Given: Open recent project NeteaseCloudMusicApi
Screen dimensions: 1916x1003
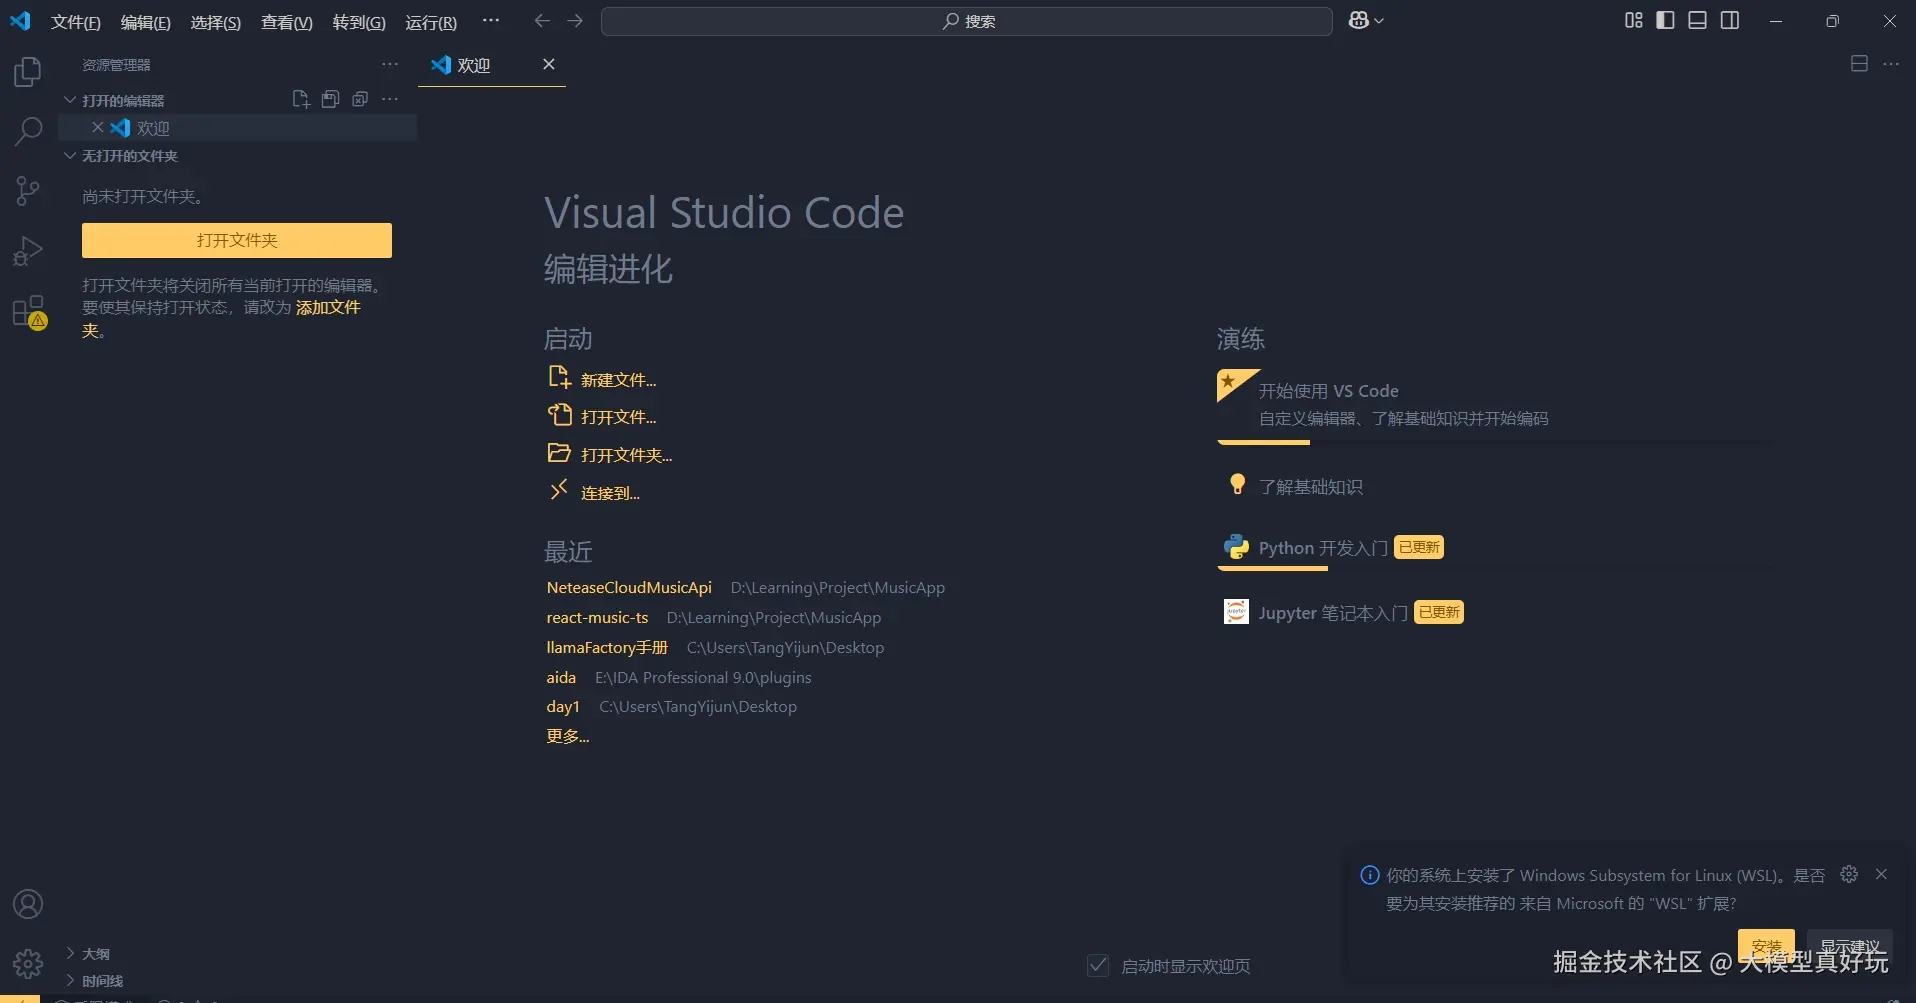Looking at the screenshot, I should (x=629, y=587).
